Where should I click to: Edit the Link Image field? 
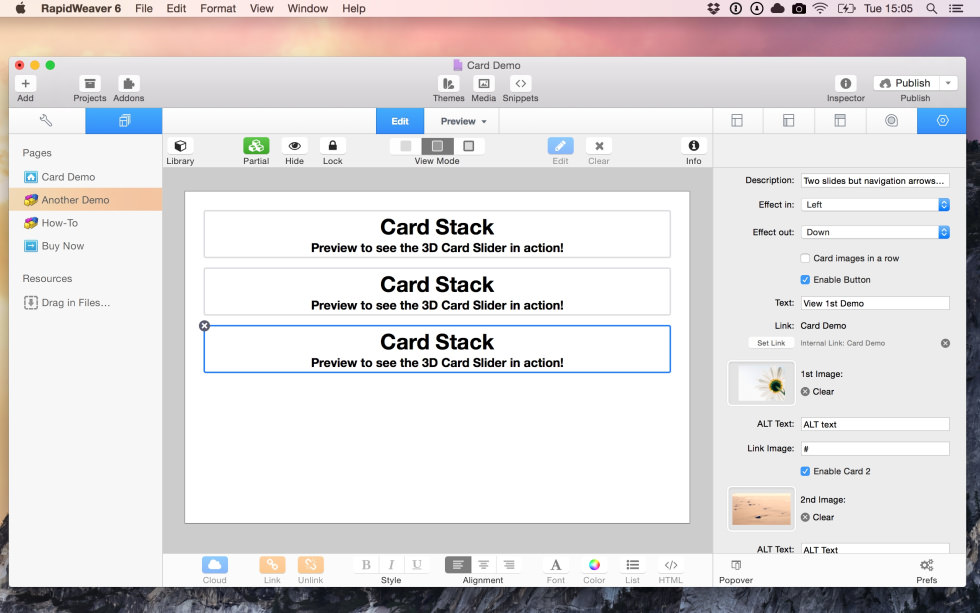[x=875, y=449]
